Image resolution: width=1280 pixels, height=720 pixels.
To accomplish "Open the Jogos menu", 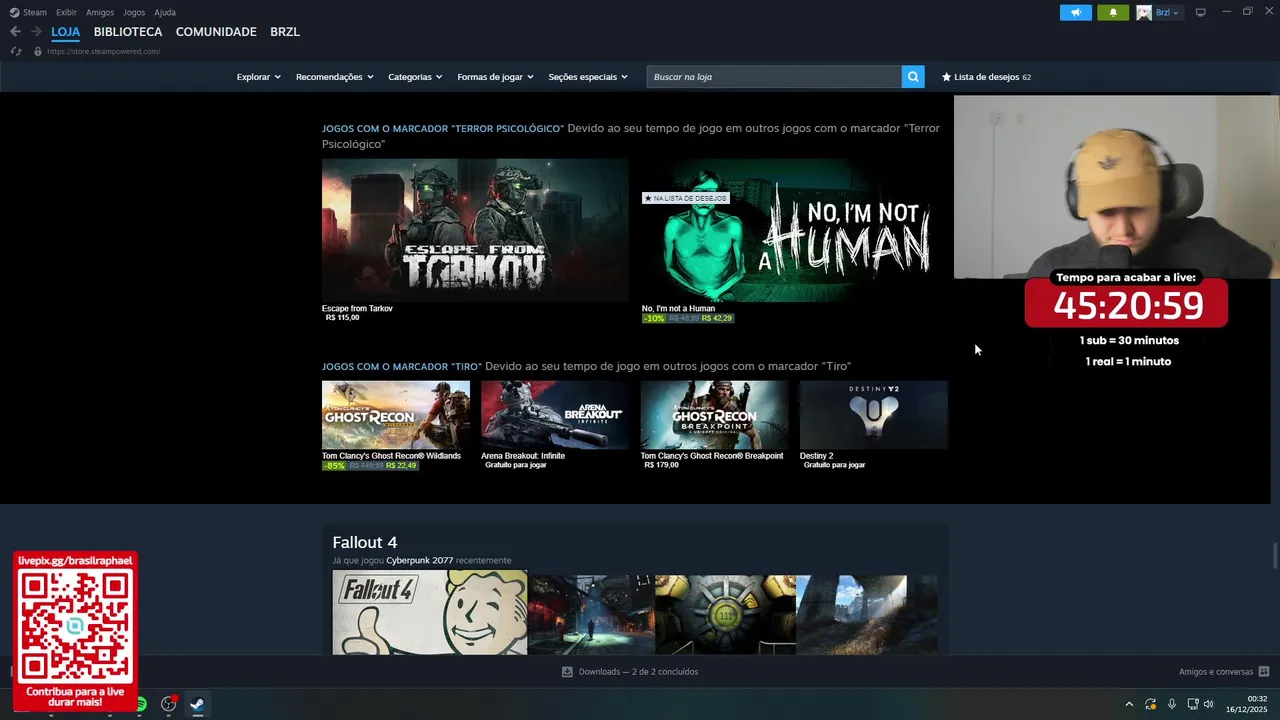I will point(134,13).
